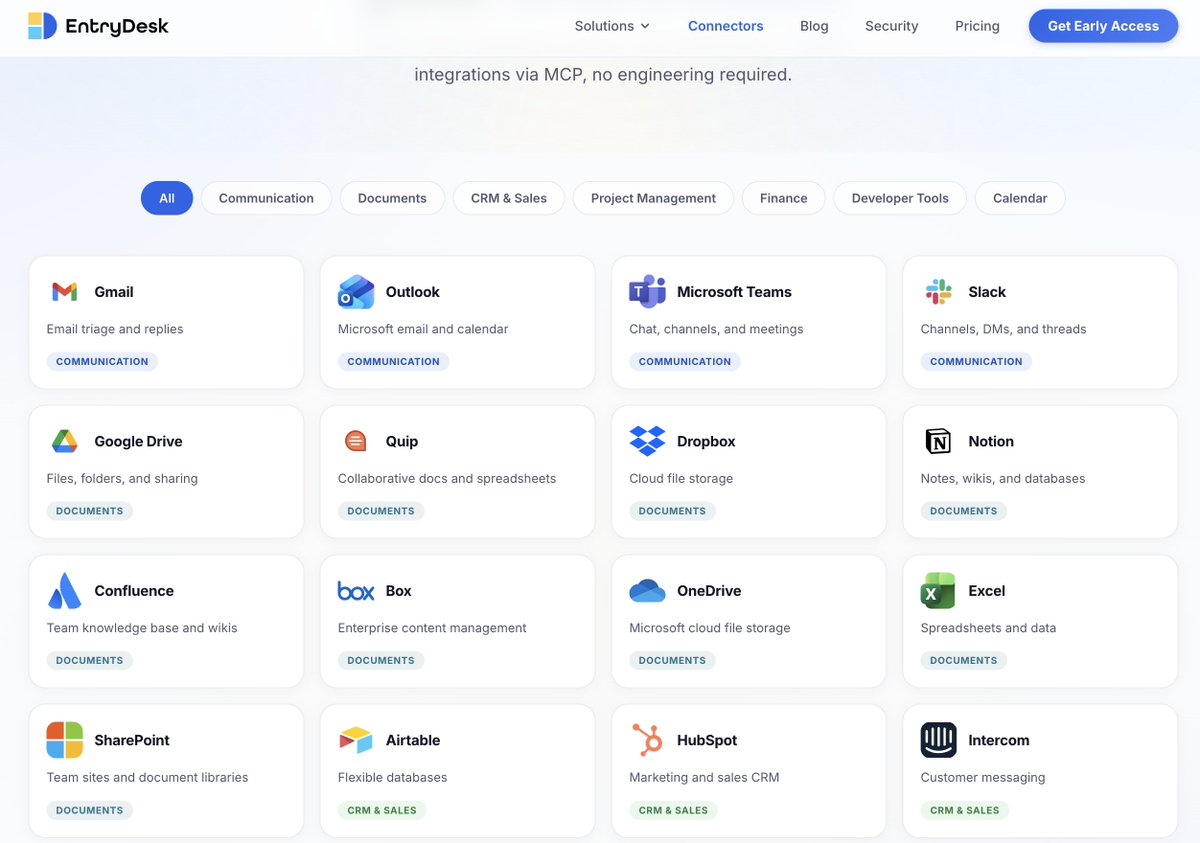This screenshot has width=1200, height=843.
Task: Open the Security nav link
Action: click(x=891, y=26)
